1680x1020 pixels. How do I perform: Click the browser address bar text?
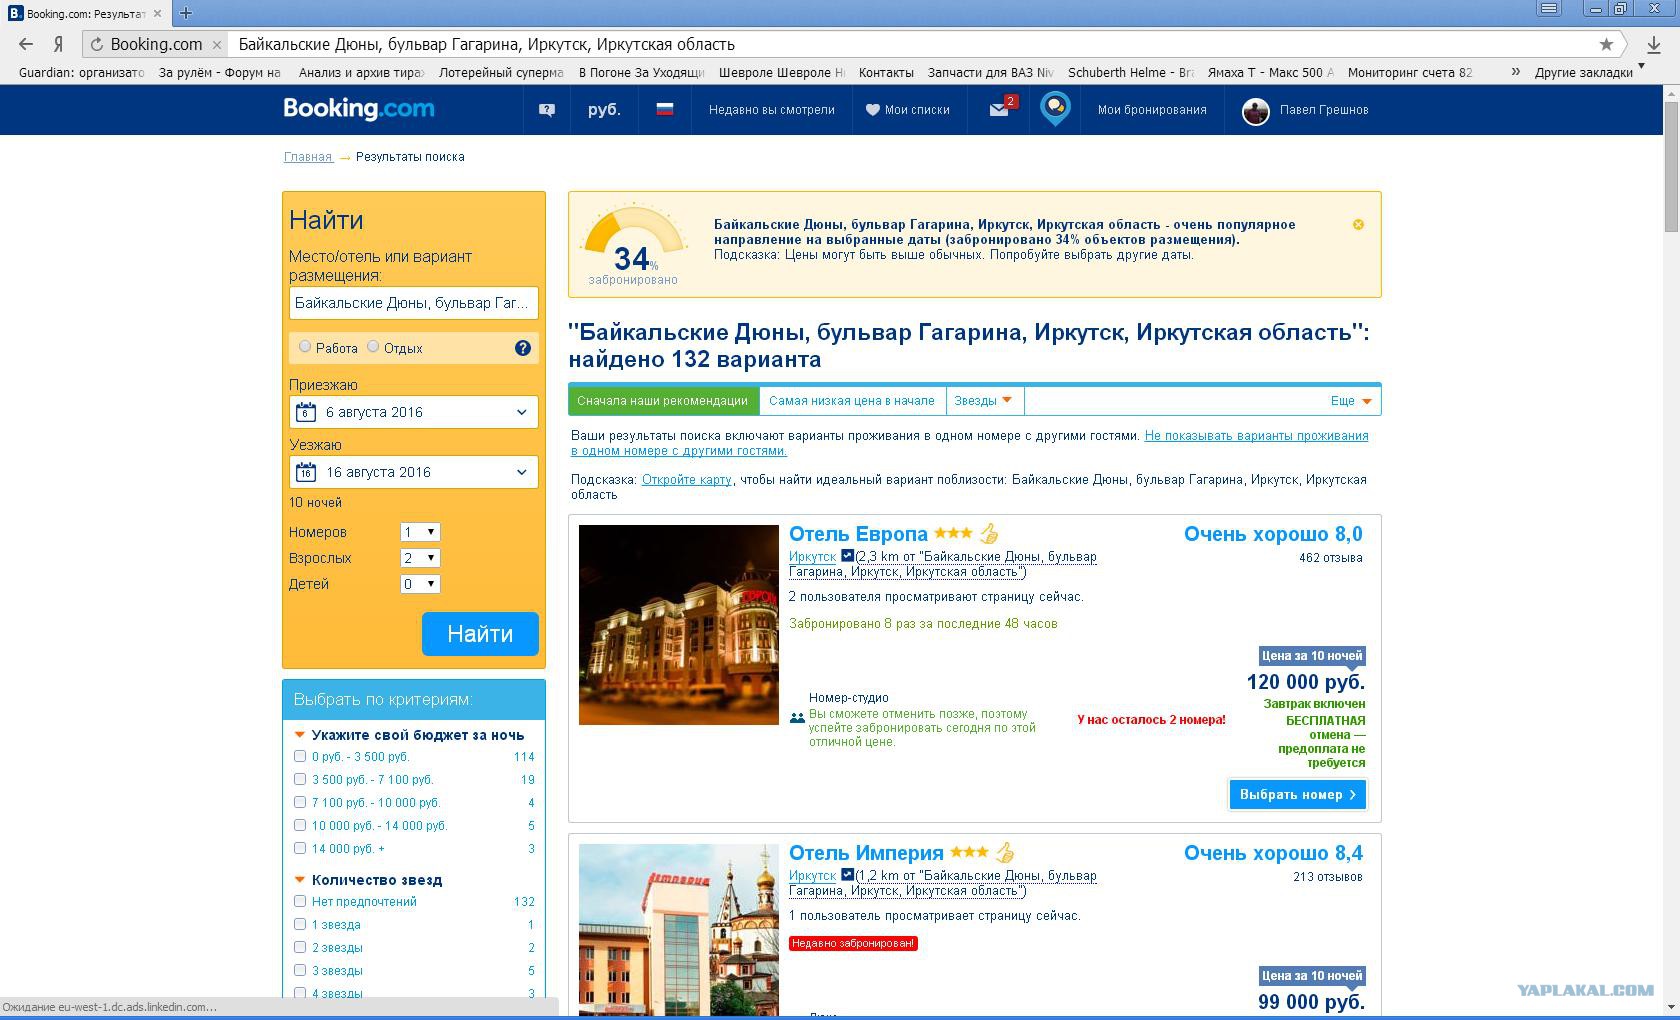(487, 44)
